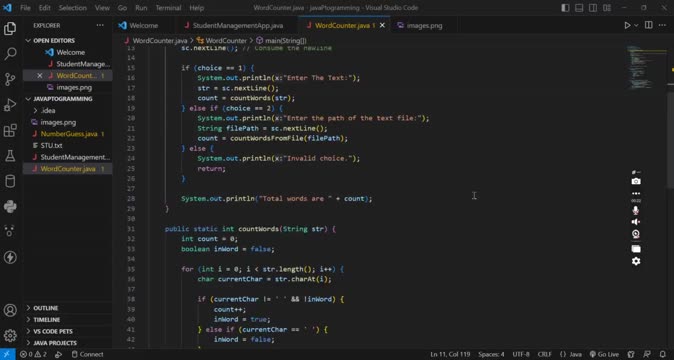
Task: Change Spaces: 4 indentation setting
Action: 491,354
